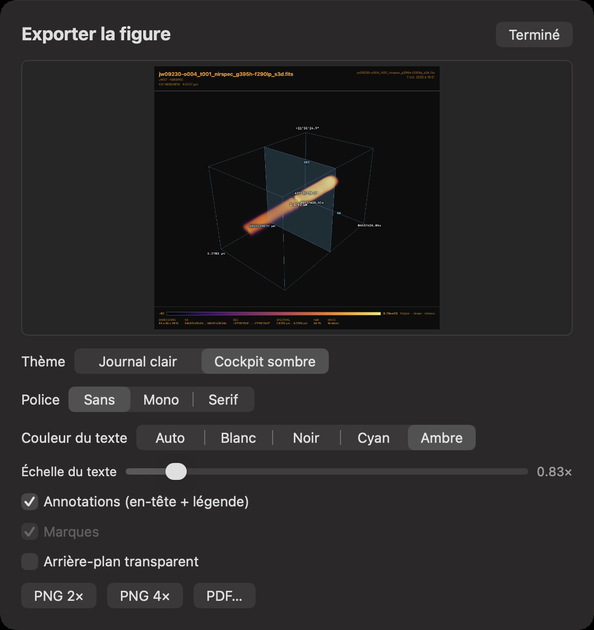Click the Thème label

click(43, 361)
